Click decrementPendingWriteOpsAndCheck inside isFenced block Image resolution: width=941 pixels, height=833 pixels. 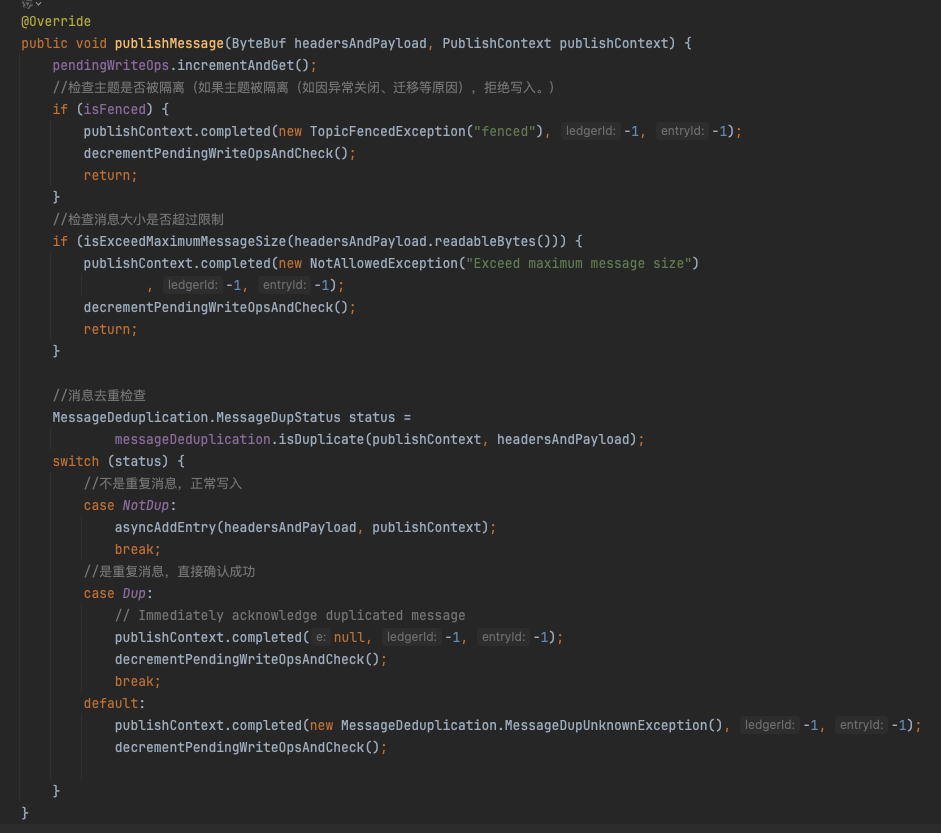(215, 154)
